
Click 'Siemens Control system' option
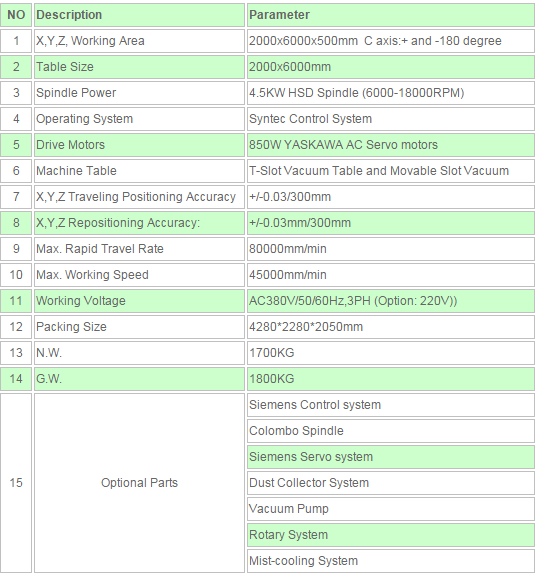click(391, 405)
